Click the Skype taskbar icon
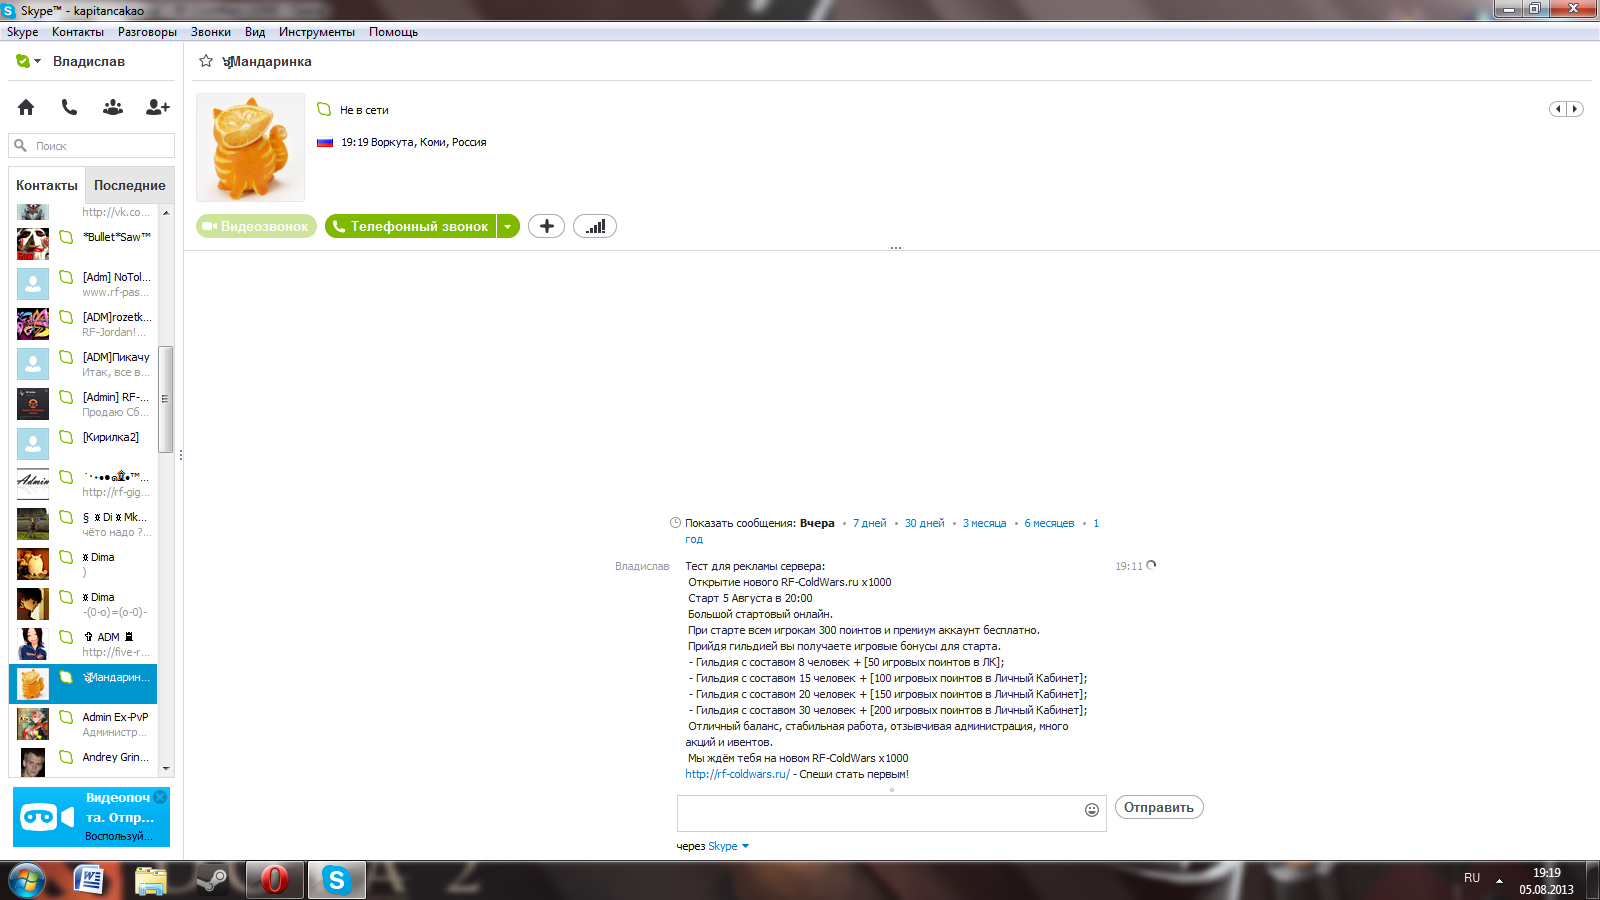 pos(336,880)
